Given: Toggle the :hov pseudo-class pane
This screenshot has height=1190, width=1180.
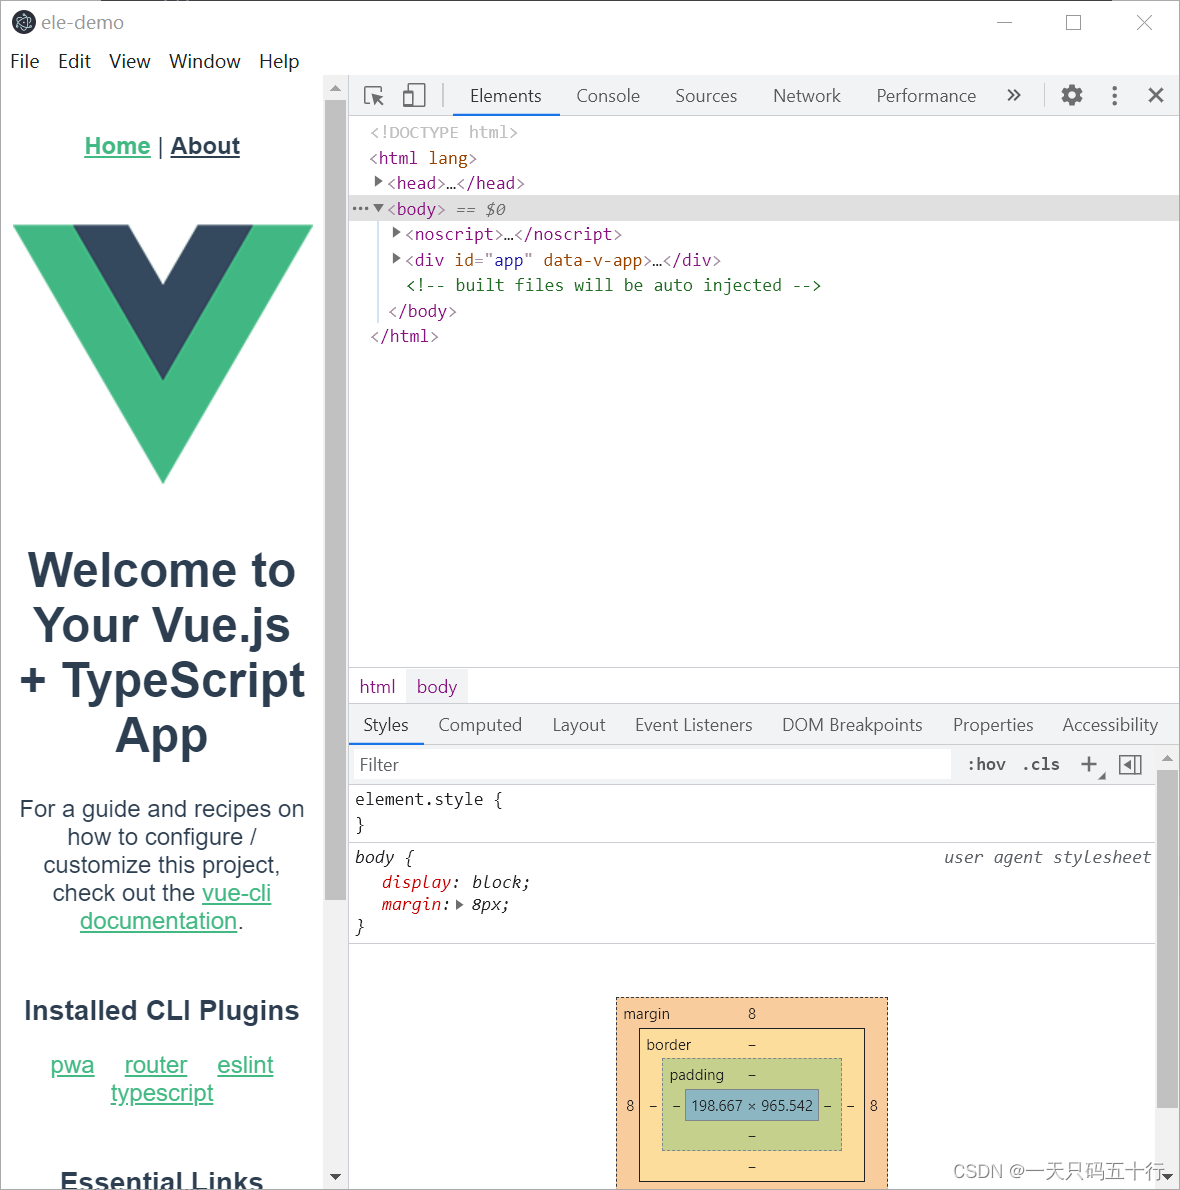Looking at the screenshot, I should click(x=986, y=764).
